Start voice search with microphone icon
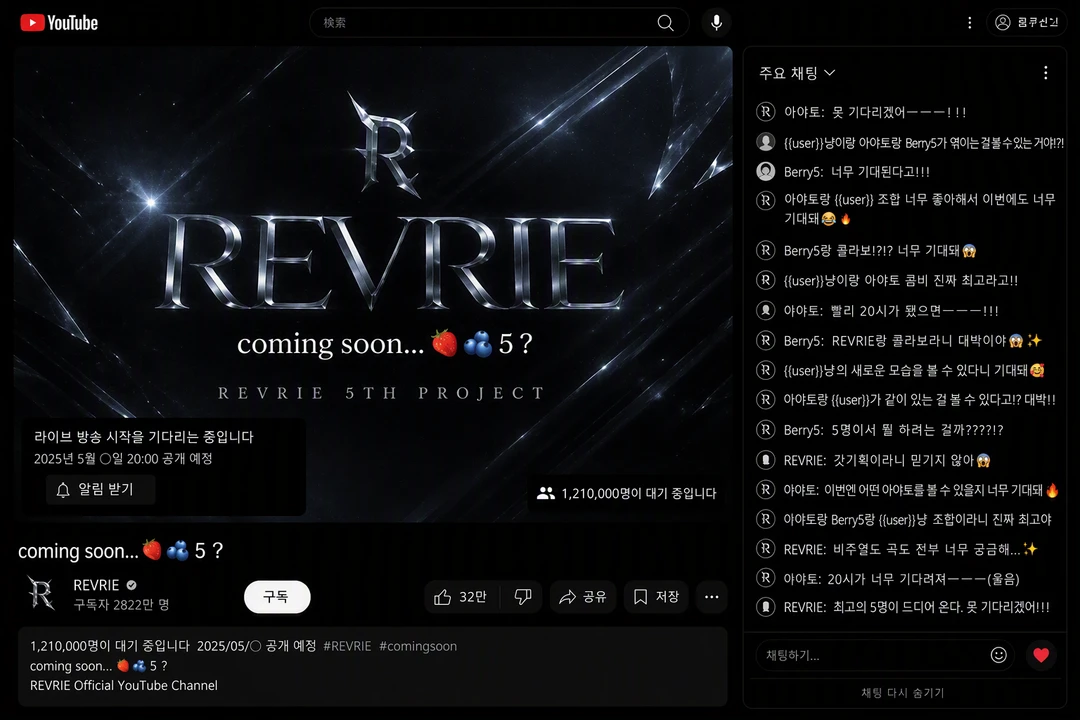1080x720 pixels. [x=716, y=23]
